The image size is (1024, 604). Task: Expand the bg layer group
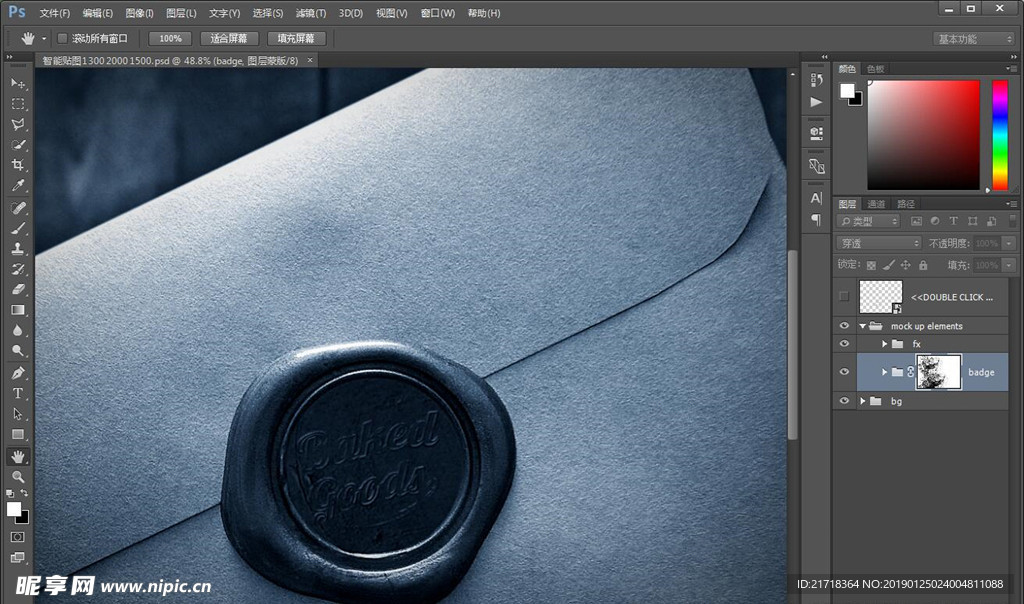[862, 401]
